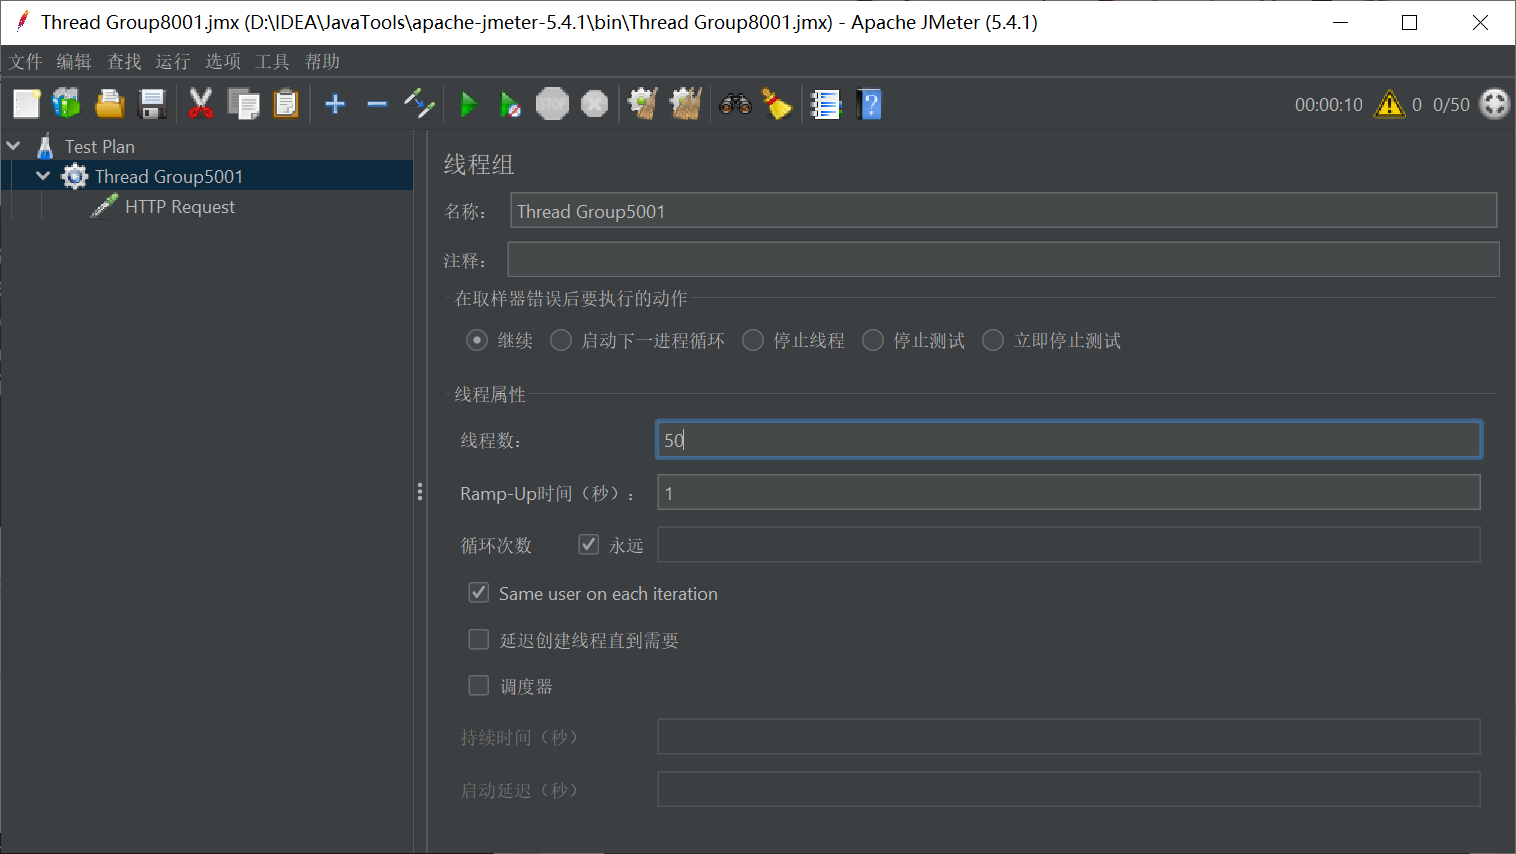This screenshot has width=1516, height=854.
Task: Click the HTTP Request sampler pipette icon
Action: pyautogui.click(x=104, y=206)
